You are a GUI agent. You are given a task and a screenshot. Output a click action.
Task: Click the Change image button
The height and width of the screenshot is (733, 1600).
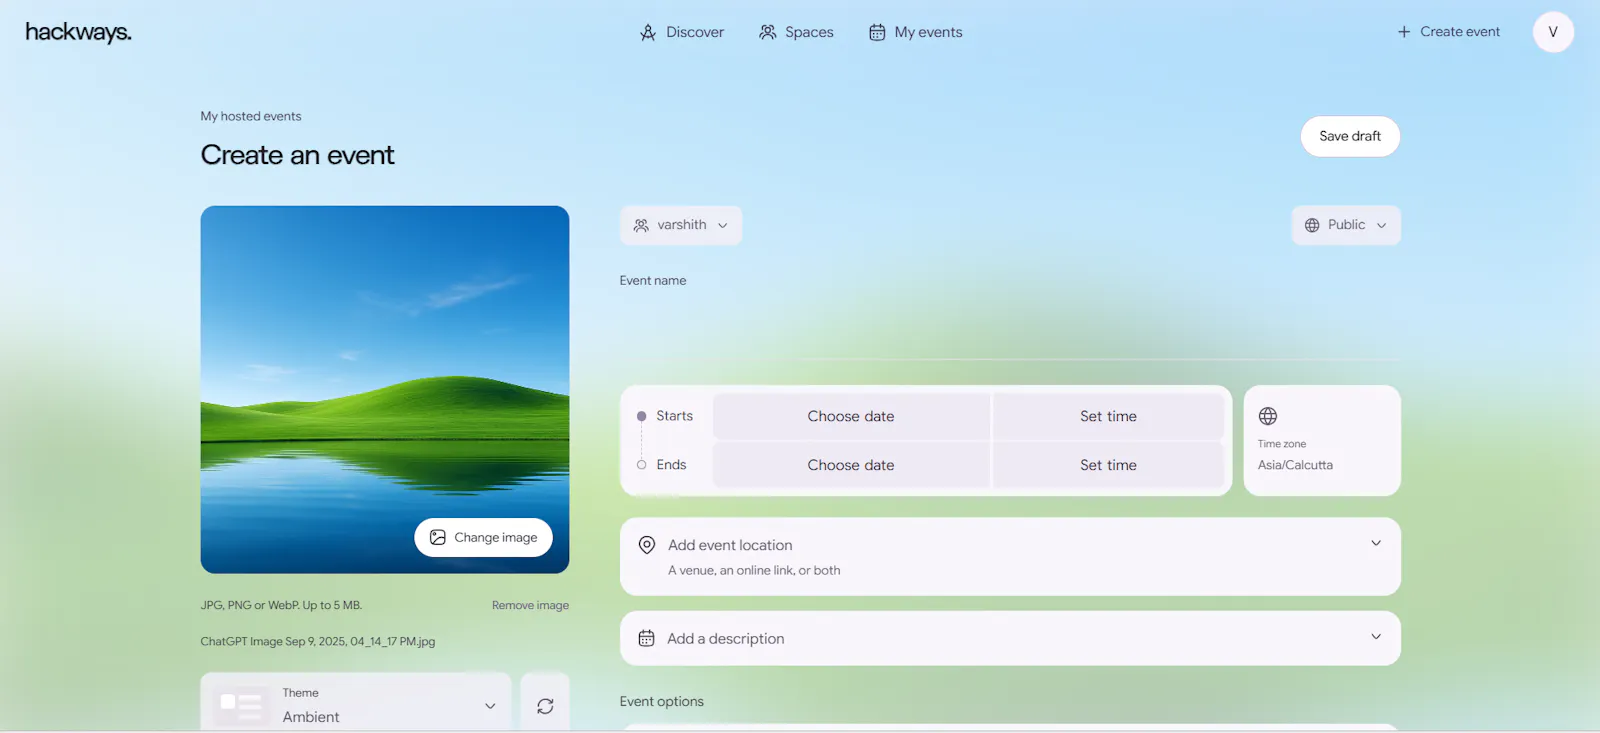pyautogui.click(x=484, y=537)
